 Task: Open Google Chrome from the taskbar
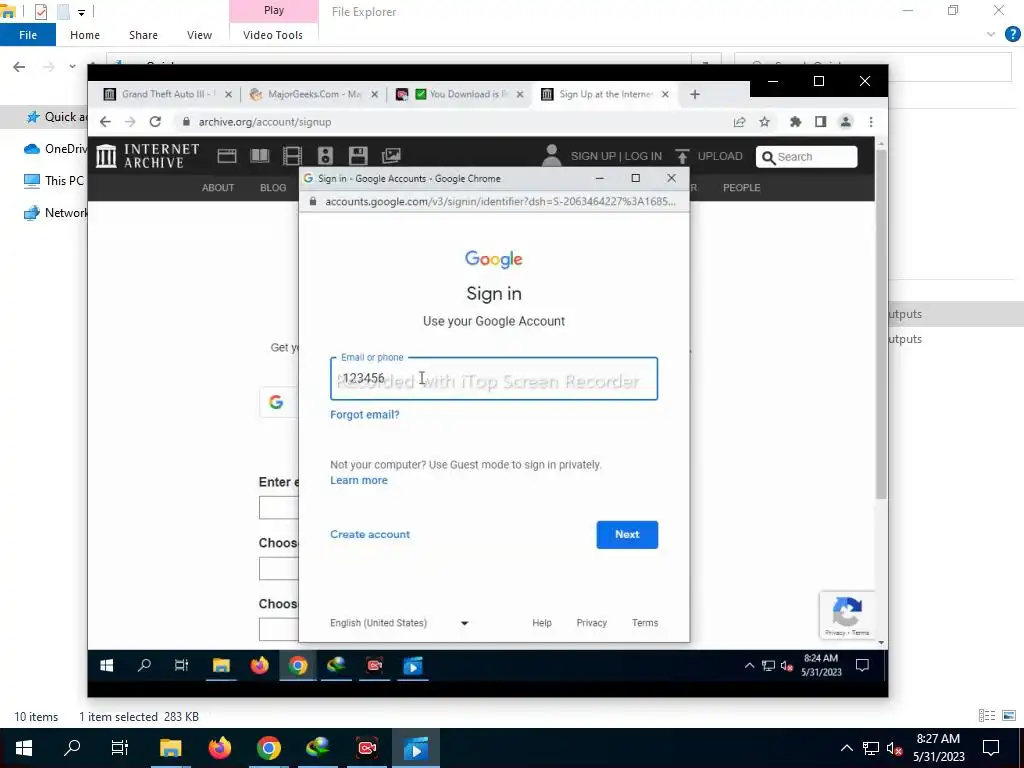pos(269,748)
